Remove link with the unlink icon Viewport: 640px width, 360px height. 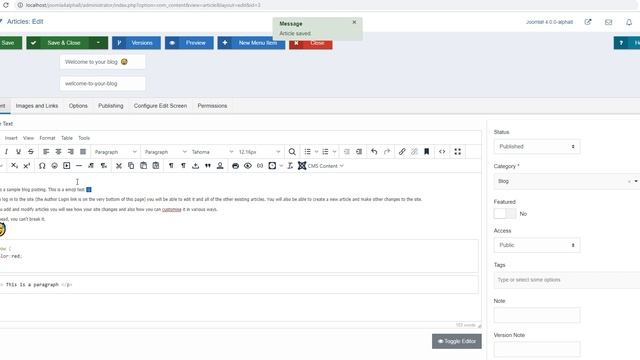point(414,152)
